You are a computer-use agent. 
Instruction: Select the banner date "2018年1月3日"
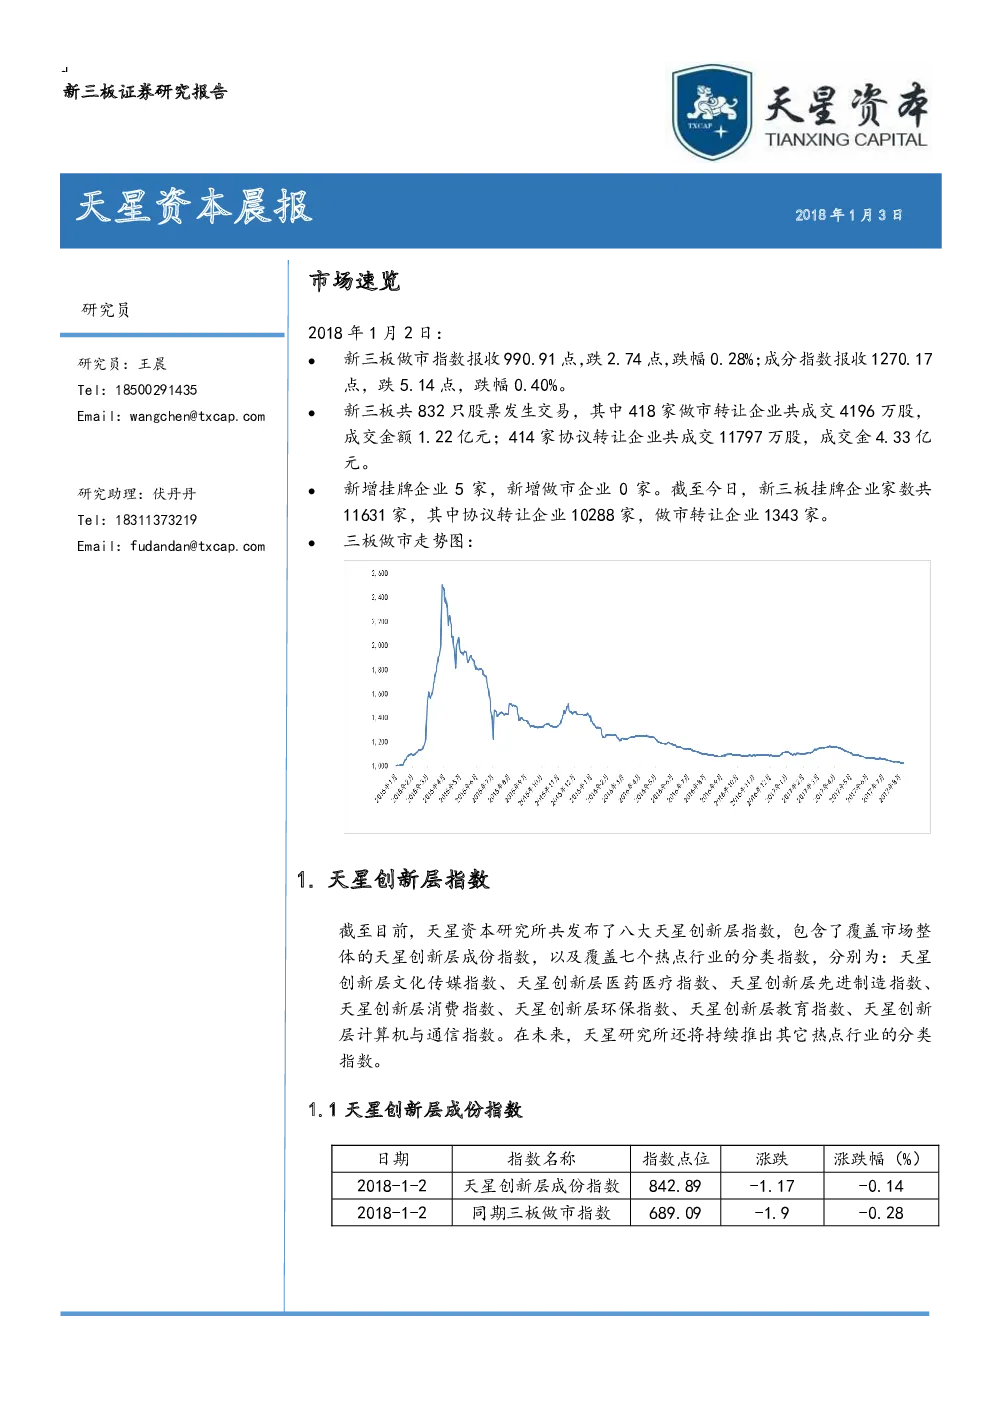pos(849,215)
